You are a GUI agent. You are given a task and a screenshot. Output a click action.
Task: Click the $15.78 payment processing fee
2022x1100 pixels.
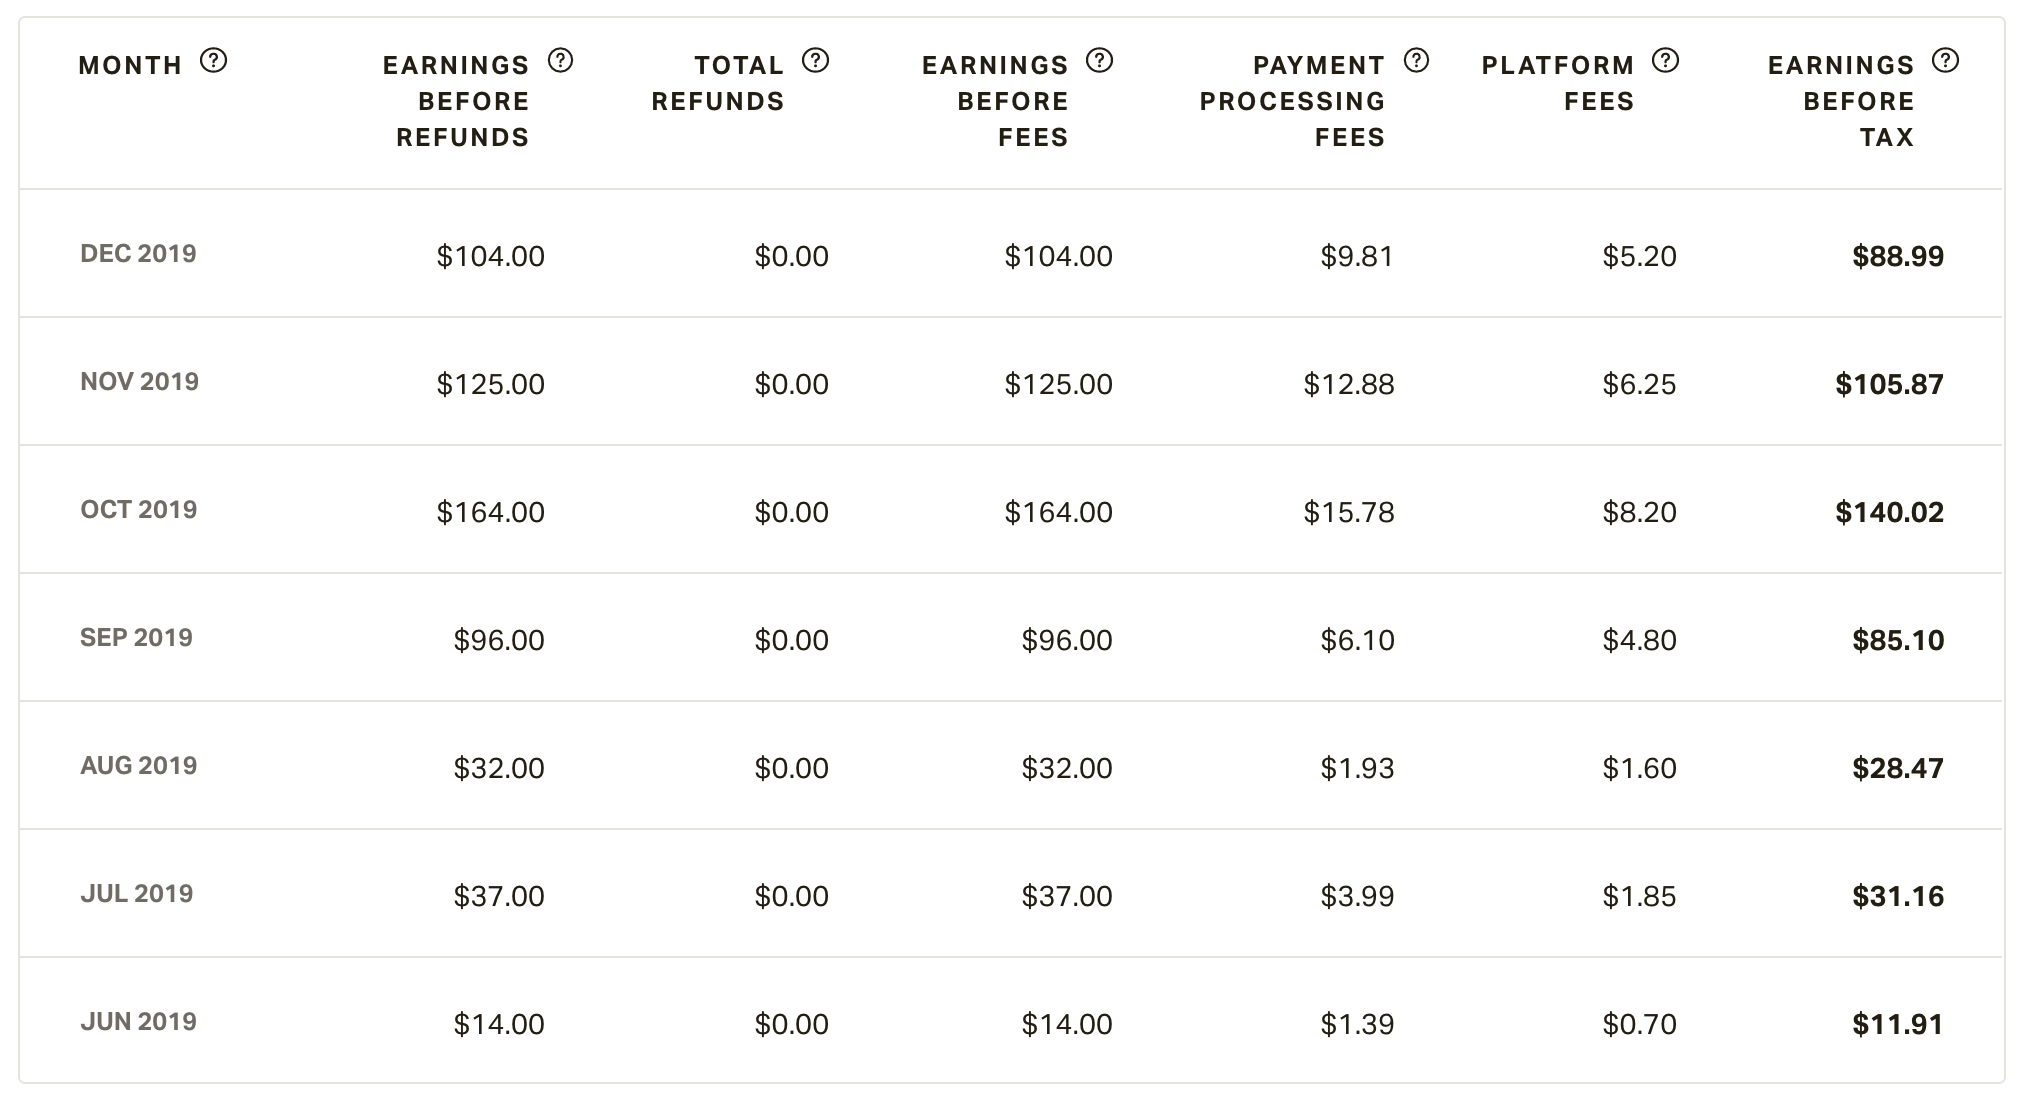coord(1348,512)
